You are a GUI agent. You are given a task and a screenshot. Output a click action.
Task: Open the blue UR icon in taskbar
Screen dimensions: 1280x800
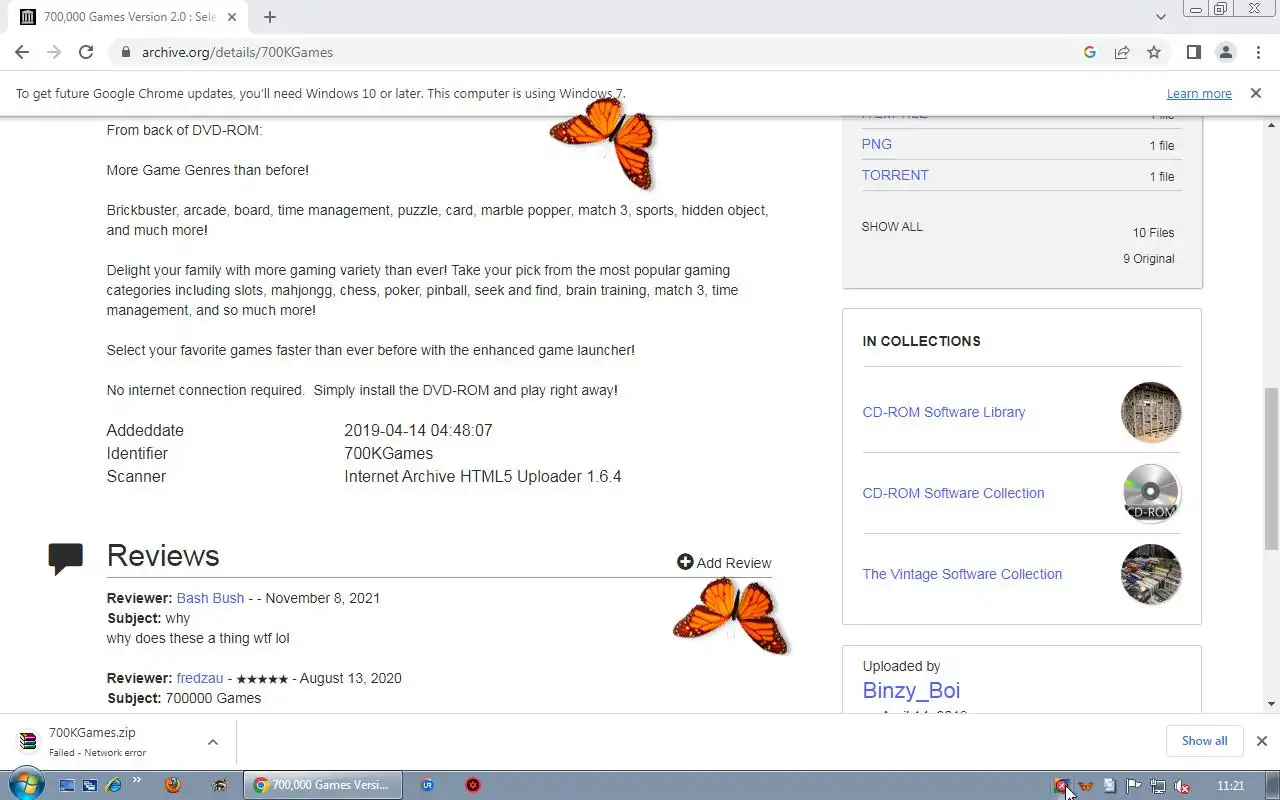click(x=428, y=785)
